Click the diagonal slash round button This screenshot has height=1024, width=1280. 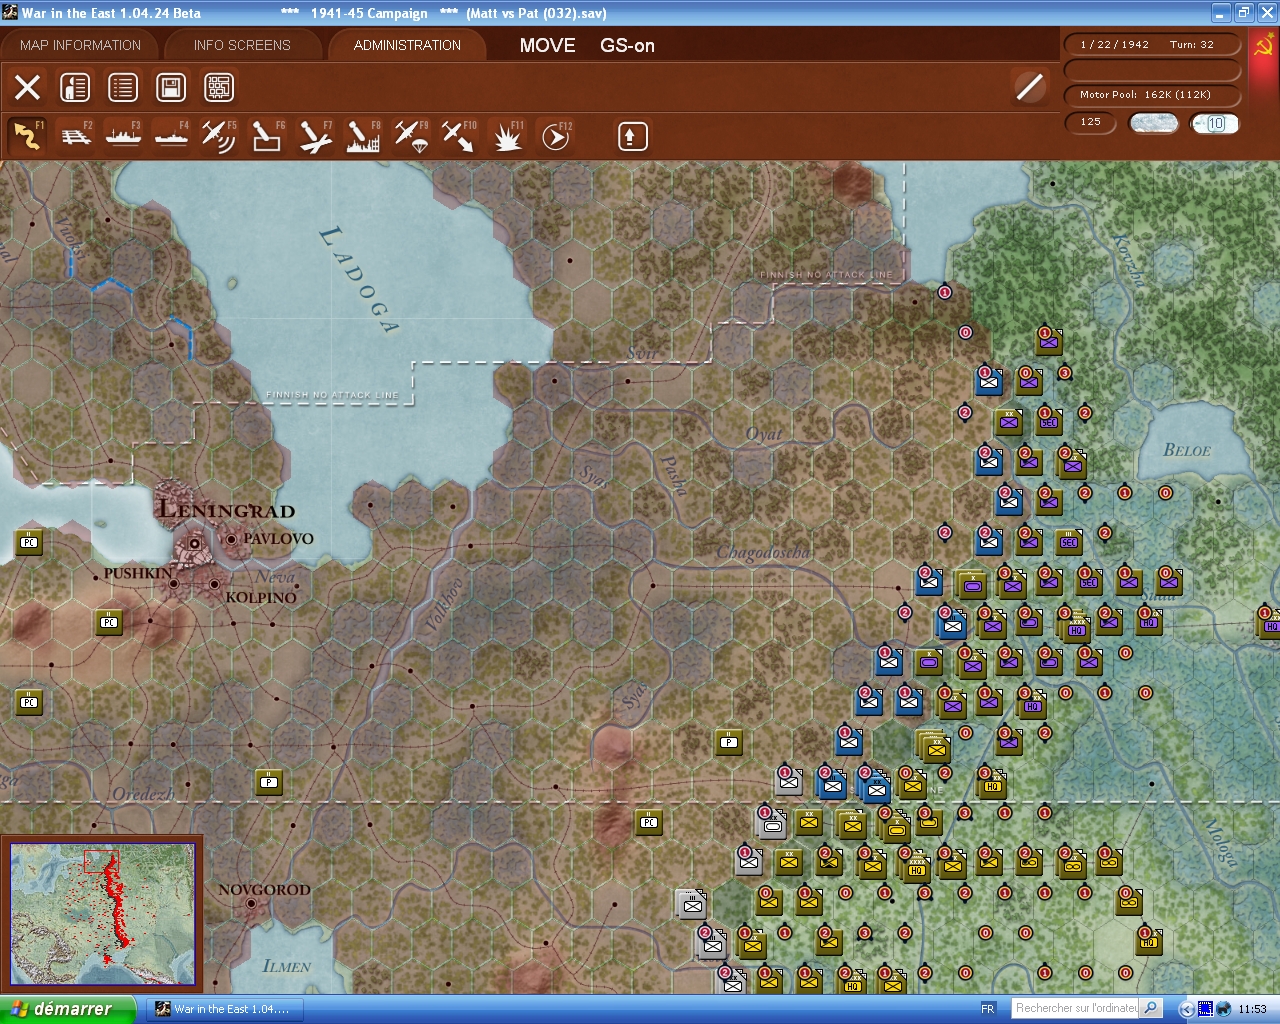1029,87
